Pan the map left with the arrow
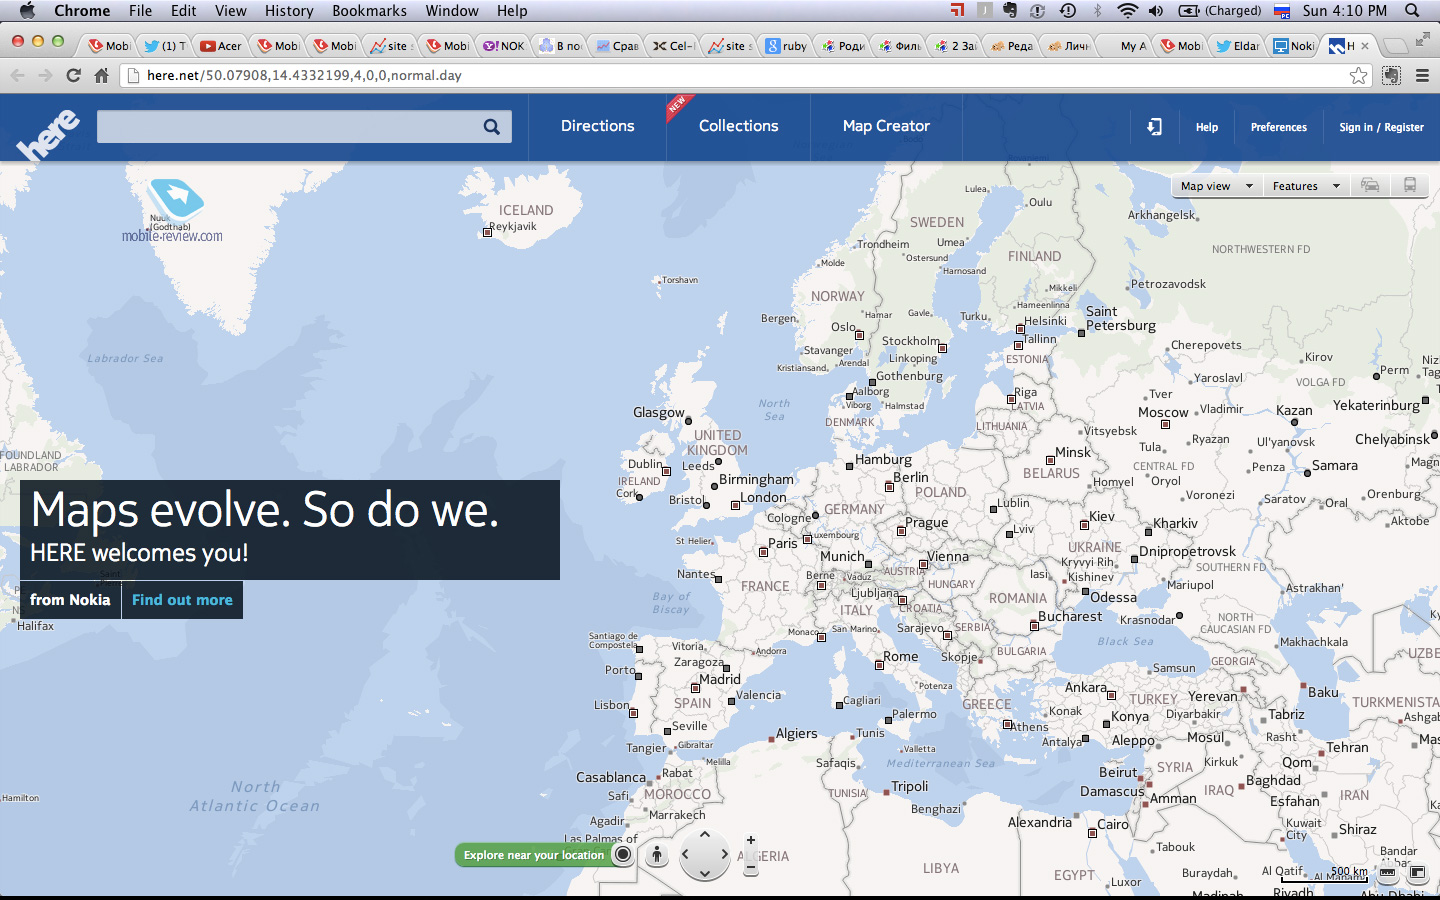This screenshot has width=1440, height=900. 686,855
